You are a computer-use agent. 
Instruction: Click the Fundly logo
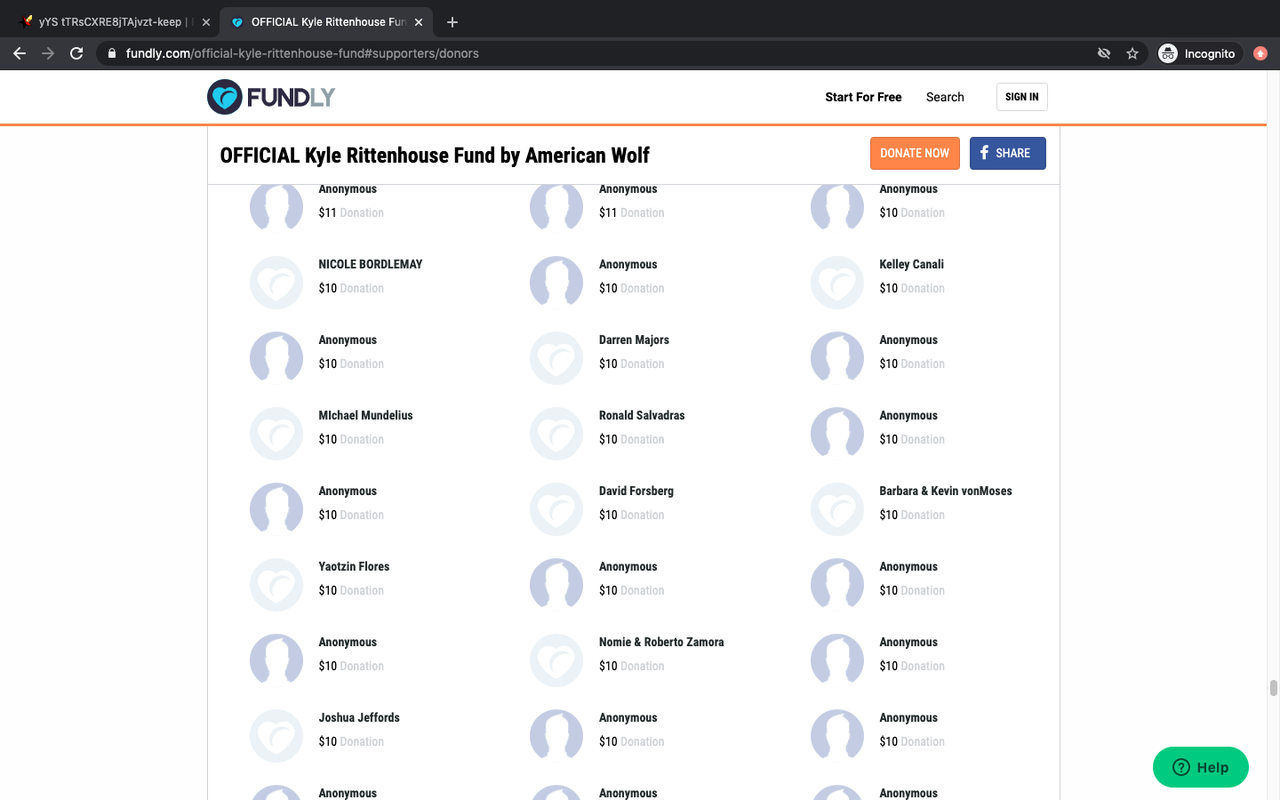coord(271,97)
